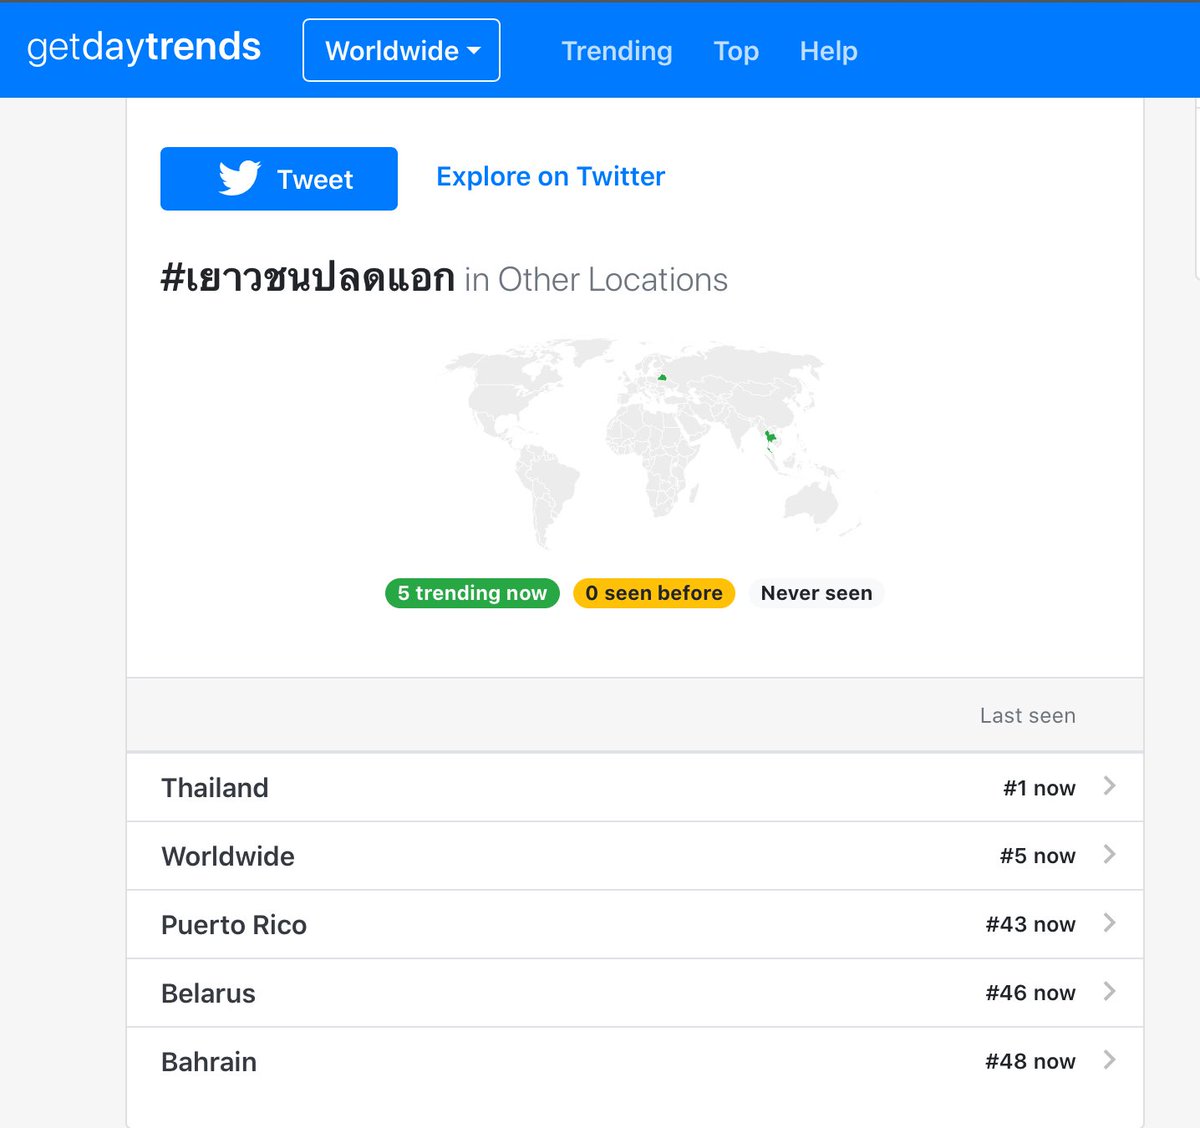Click the '#43 now' rank value
Screen dimensions: 1200x1128
point(1031,924)
